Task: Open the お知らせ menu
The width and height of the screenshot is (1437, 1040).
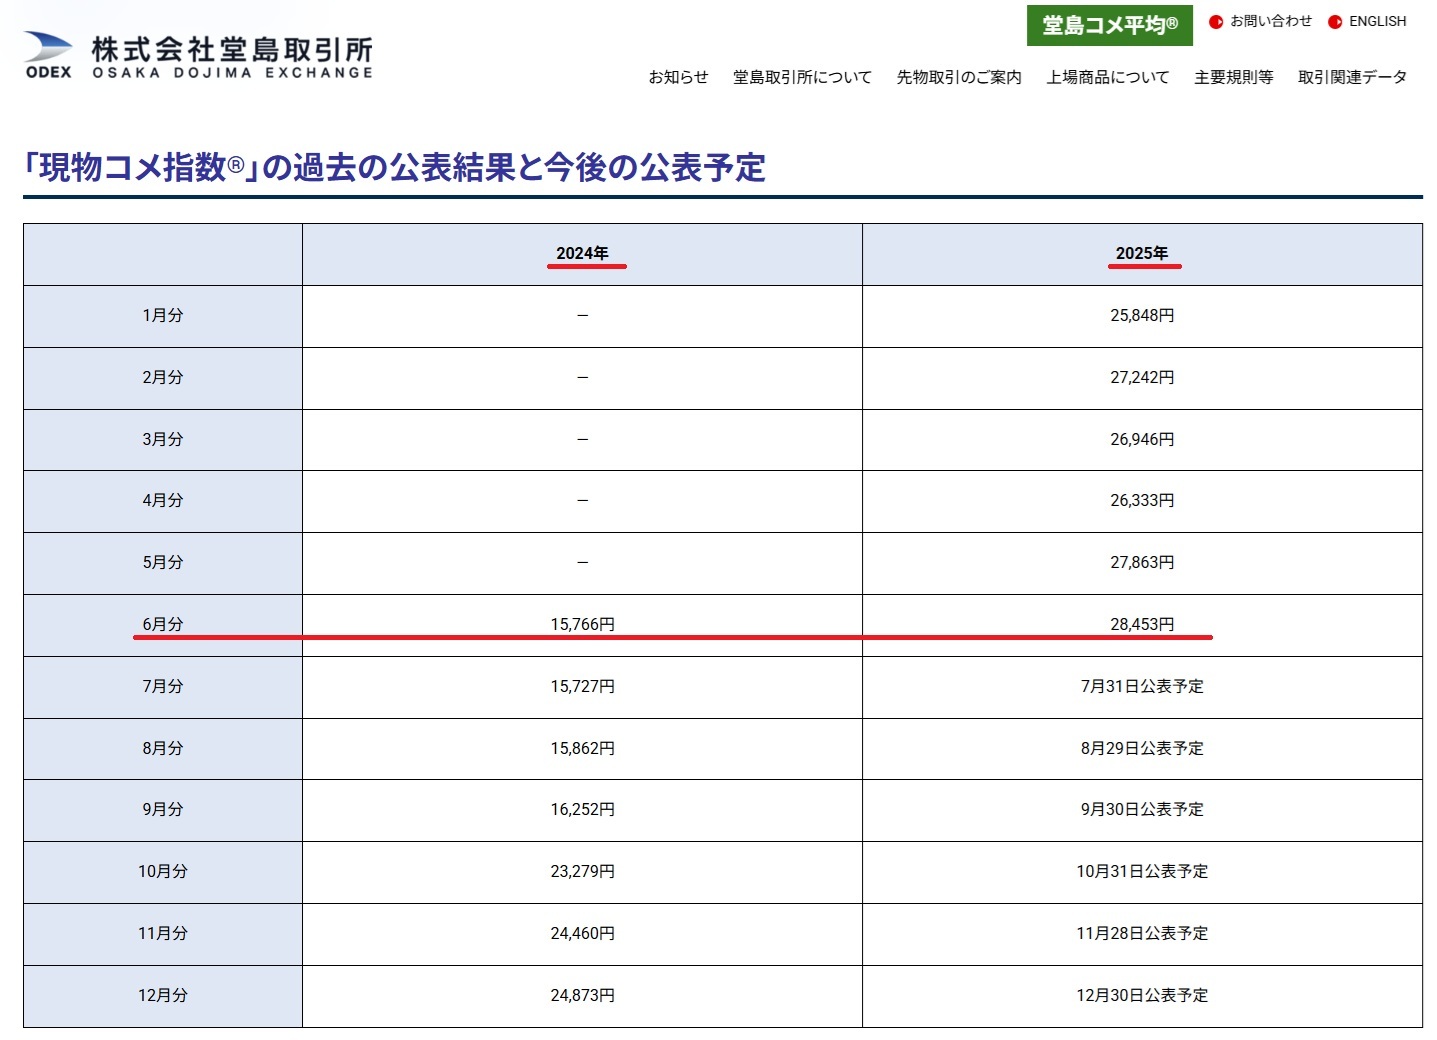Action: click(678, 77)
